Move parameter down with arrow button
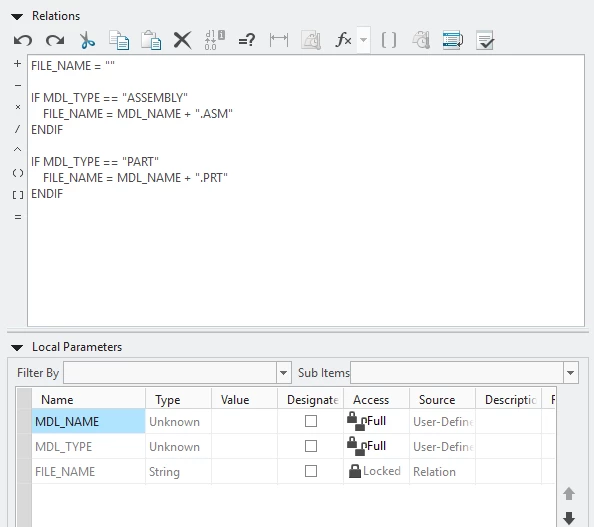This screenshot has width=594, height=527. click(569, 518)
